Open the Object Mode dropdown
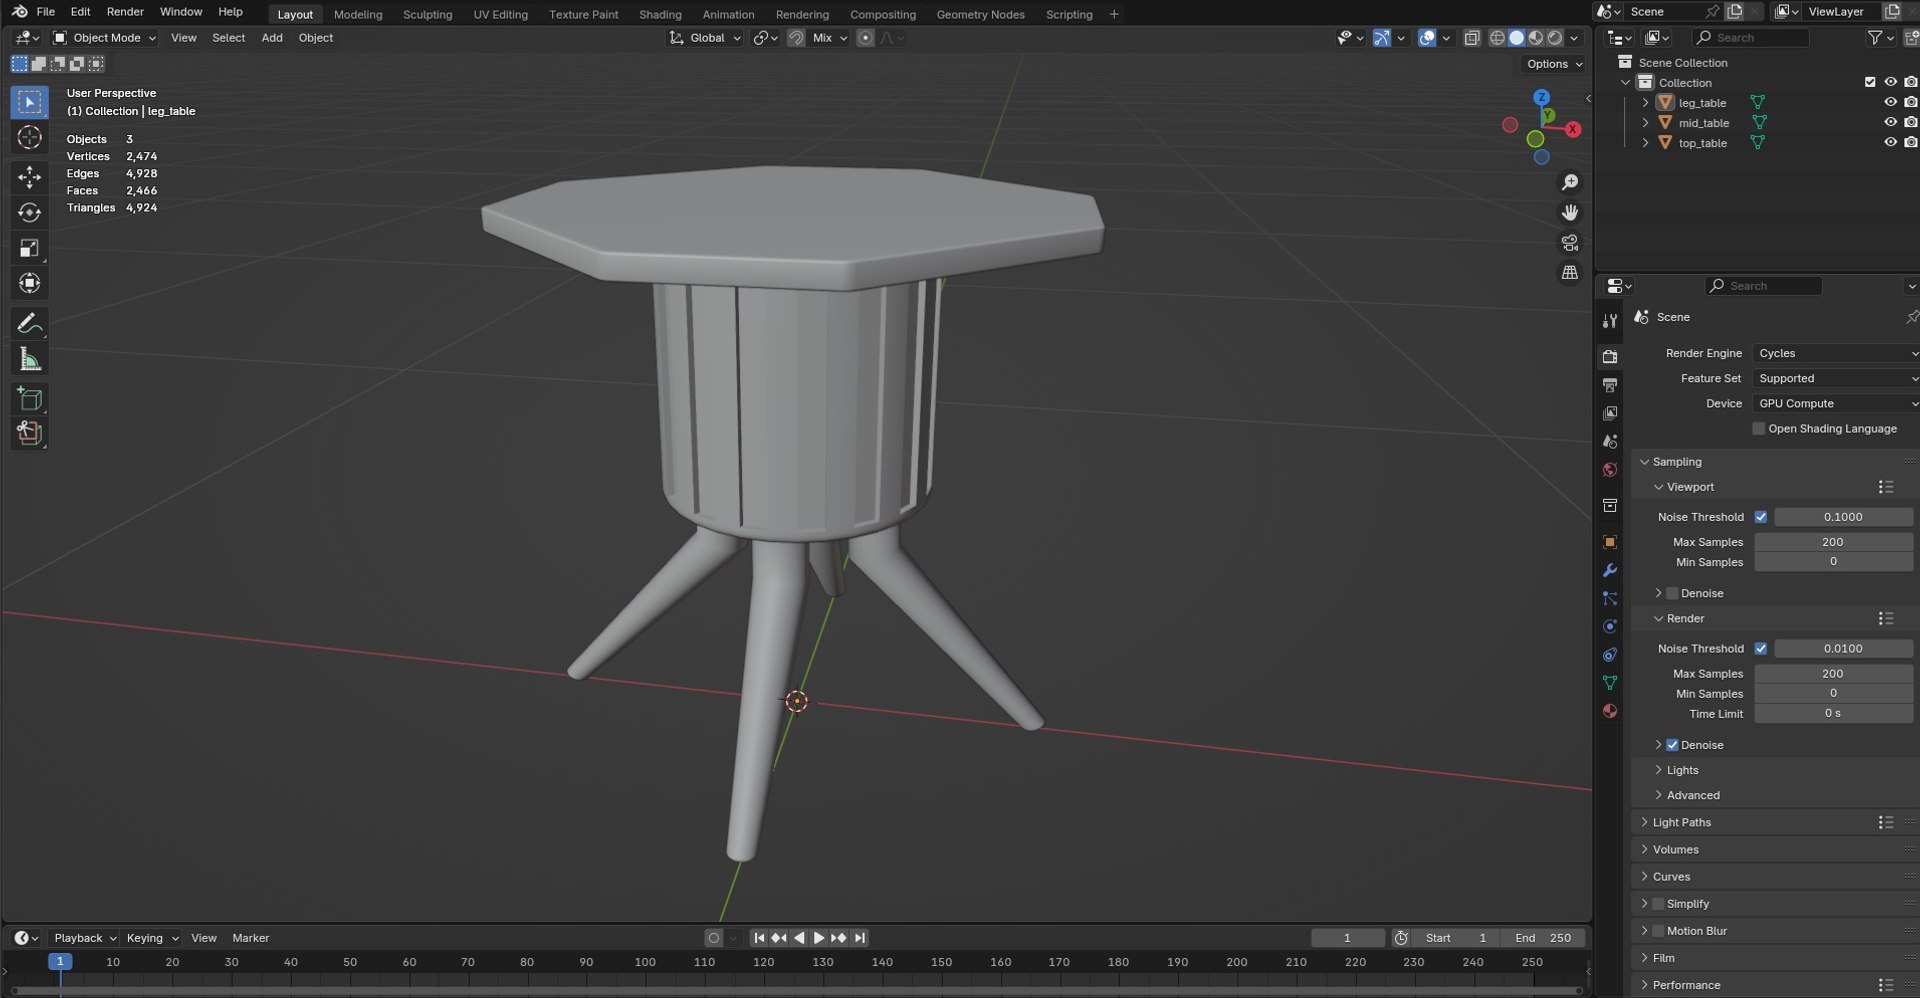Screen dimensions: 1920x998 coord(105,38)
